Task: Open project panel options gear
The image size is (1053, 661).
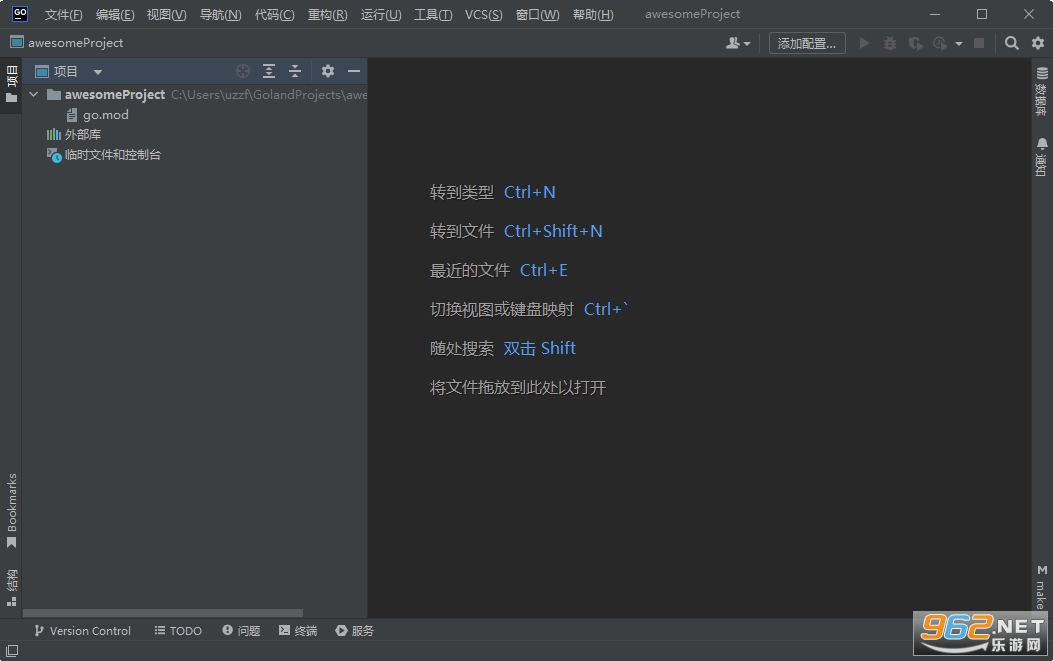Action: click(x=328, y=71)
